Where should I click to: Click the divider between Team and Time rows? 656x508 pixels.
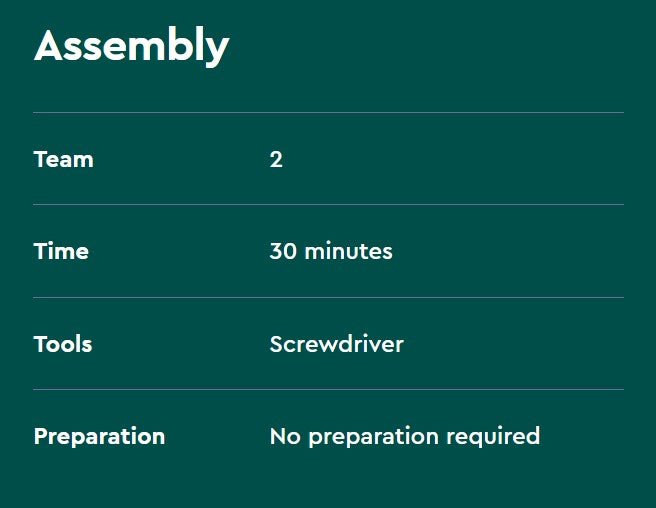point(328,204)
